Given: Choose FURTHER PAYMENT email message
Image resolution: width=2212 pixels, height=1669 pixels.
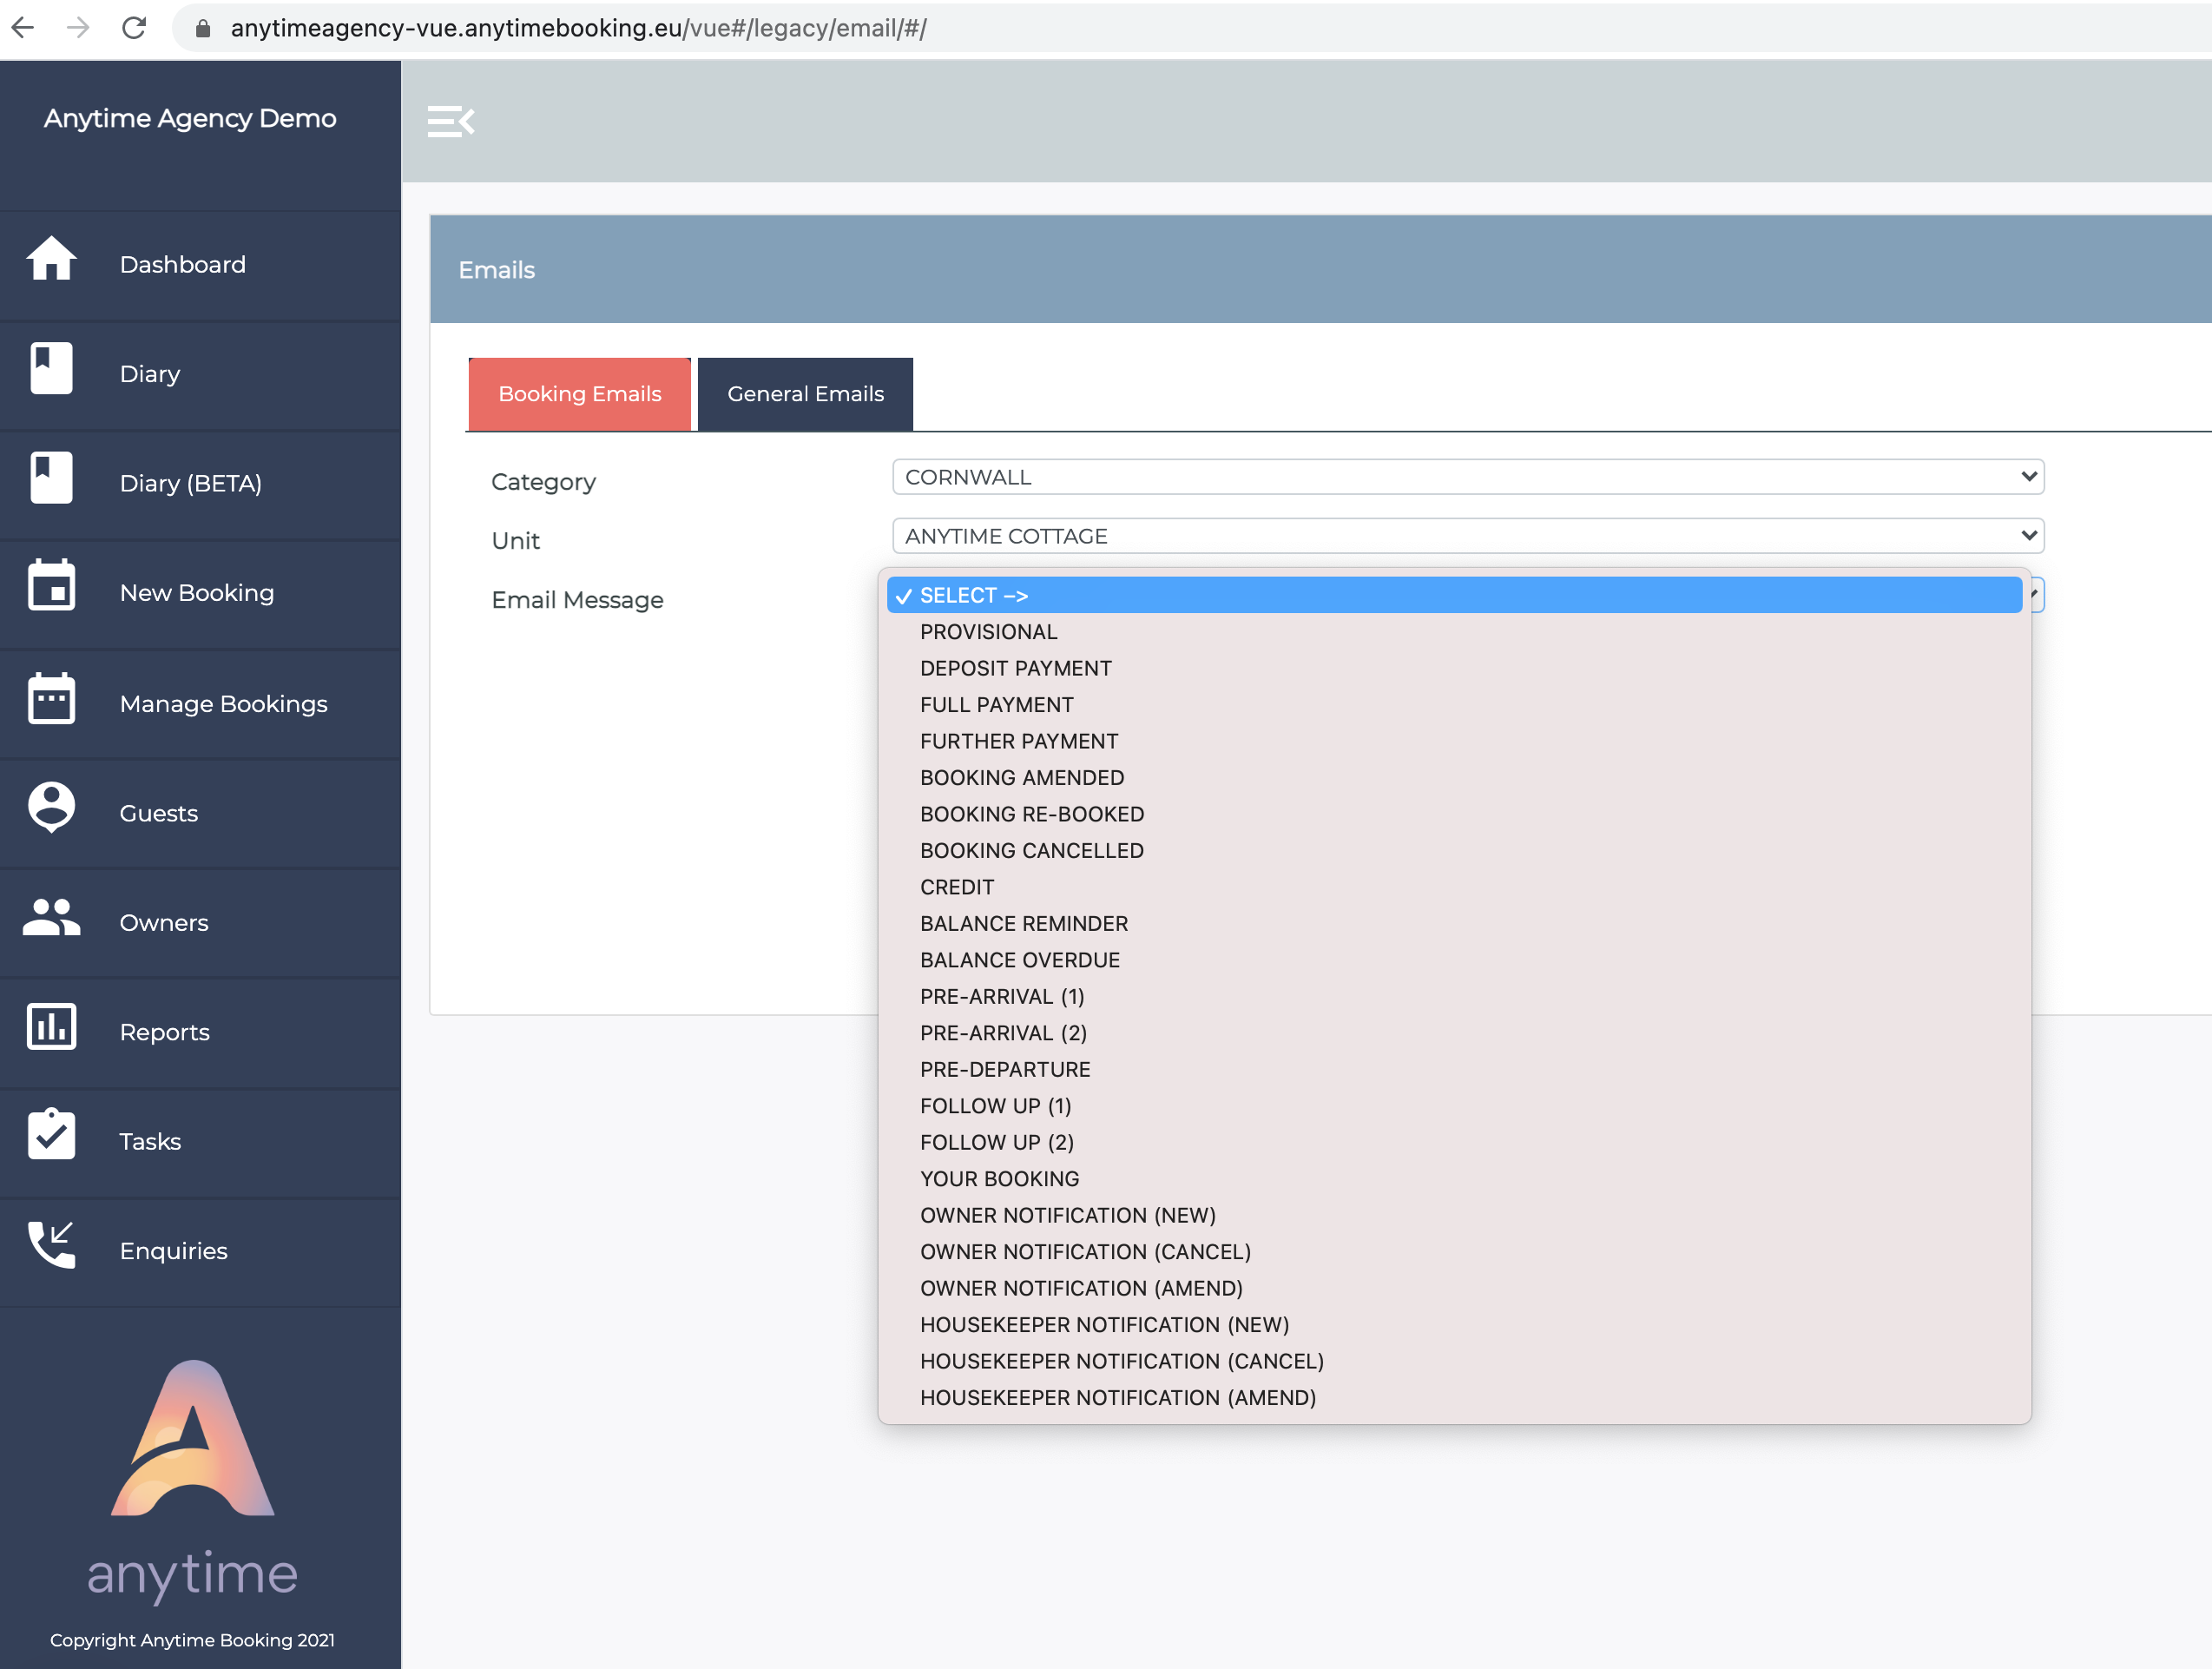Looking at the screenshot, I should (x=1454, y=742).
